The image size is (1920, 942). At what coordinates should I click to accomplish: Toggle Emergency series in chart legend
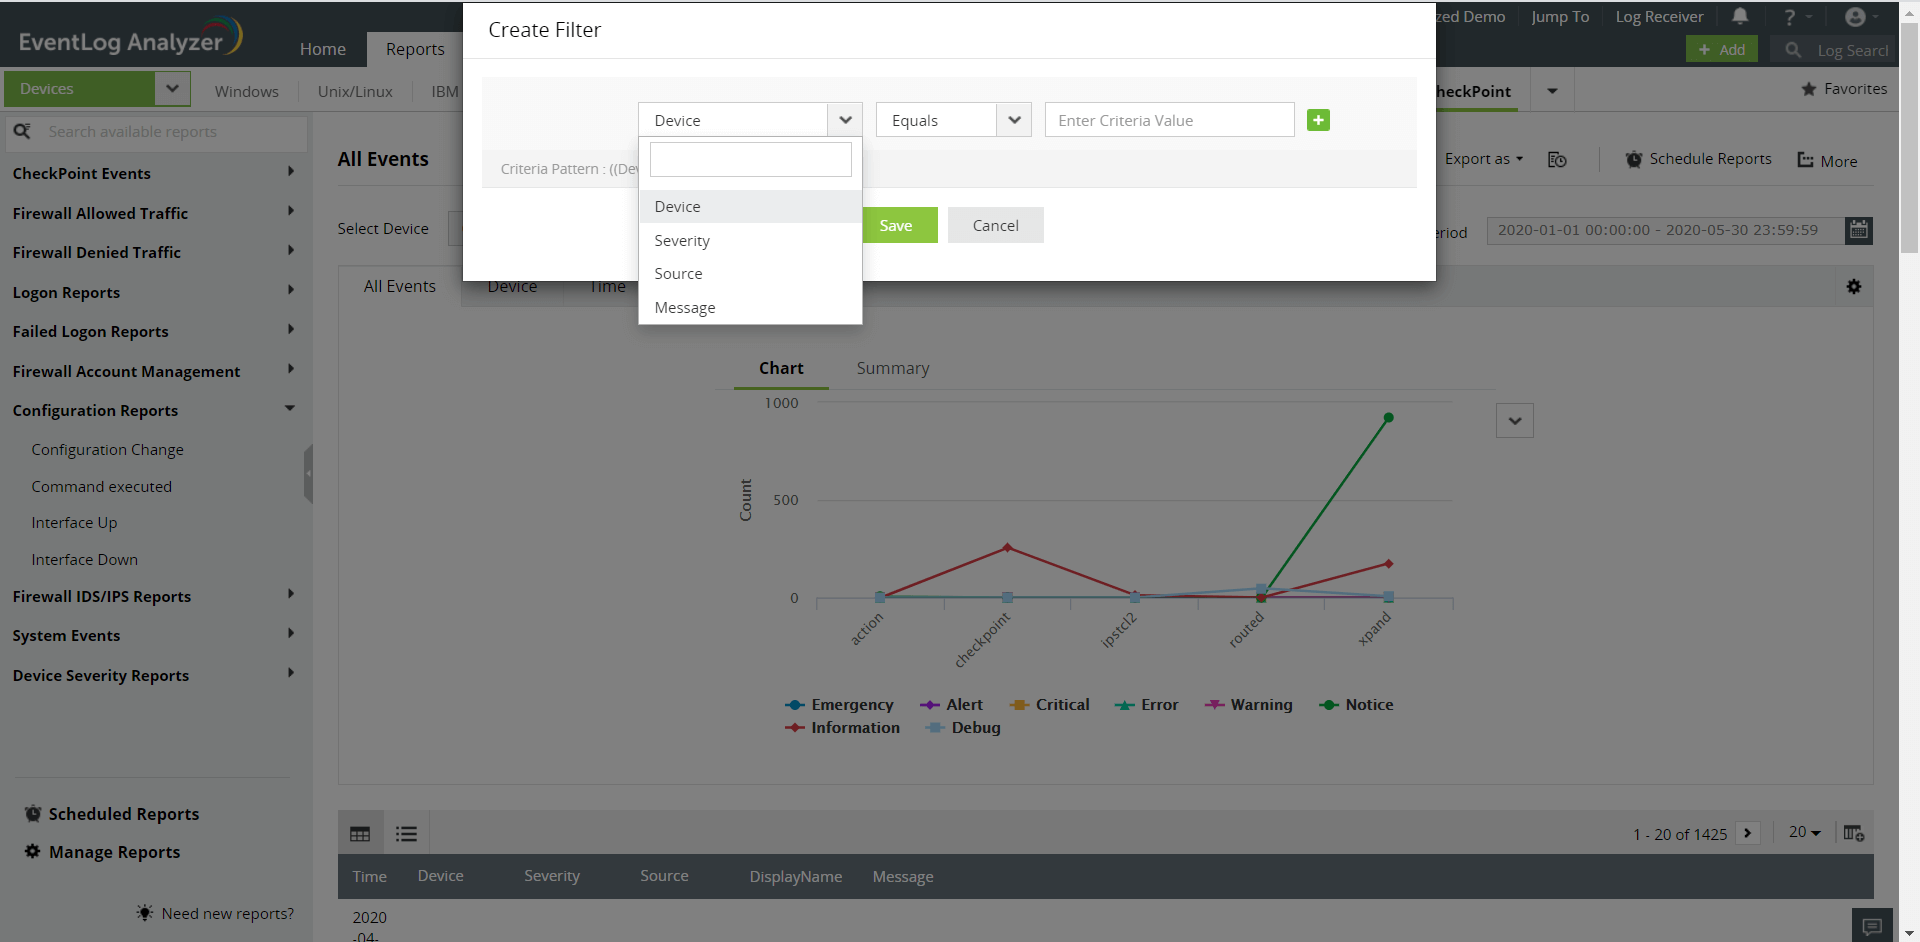839,705
